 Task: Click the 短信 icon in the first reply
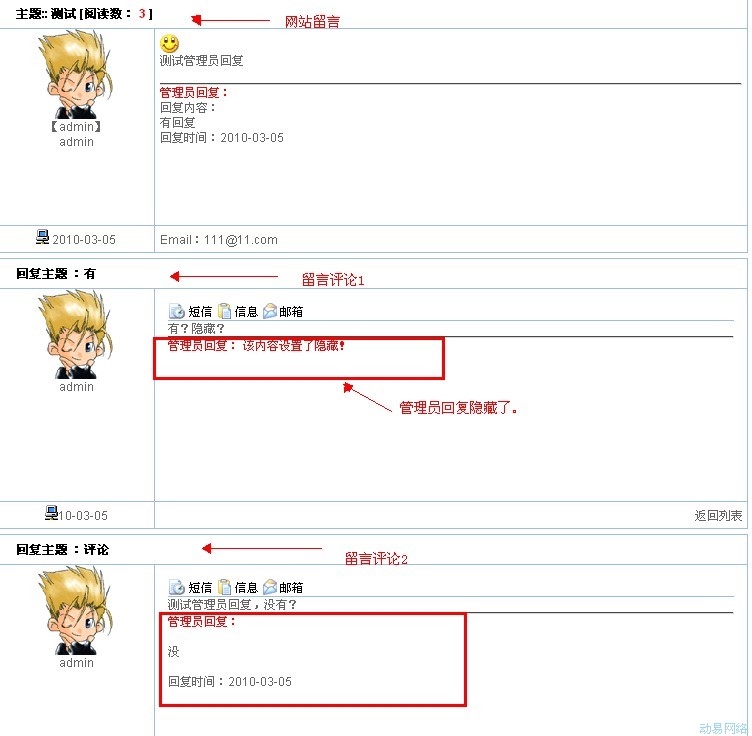[x=176, y=311]
